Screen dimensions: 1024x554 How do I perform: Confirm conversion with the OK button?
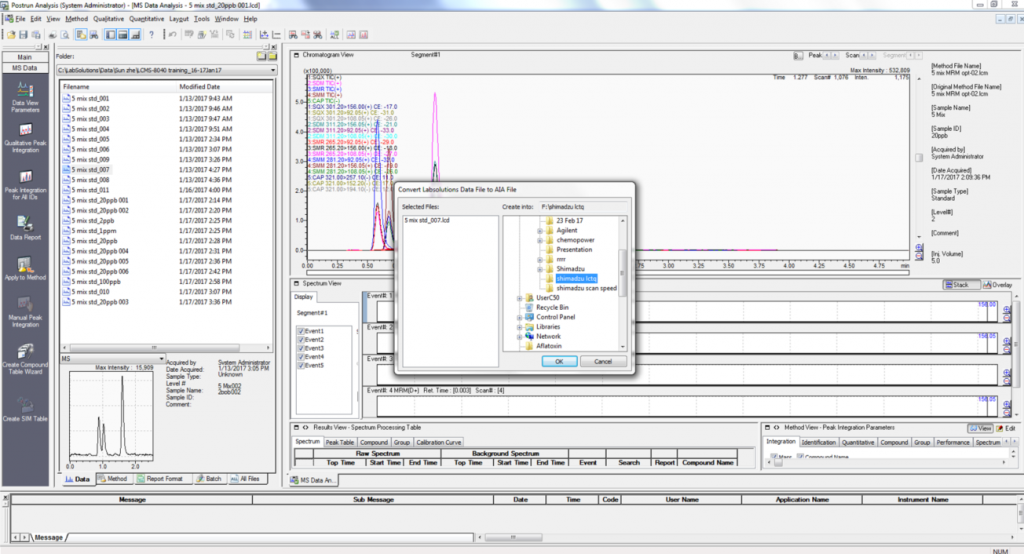(x=558, y=361)
